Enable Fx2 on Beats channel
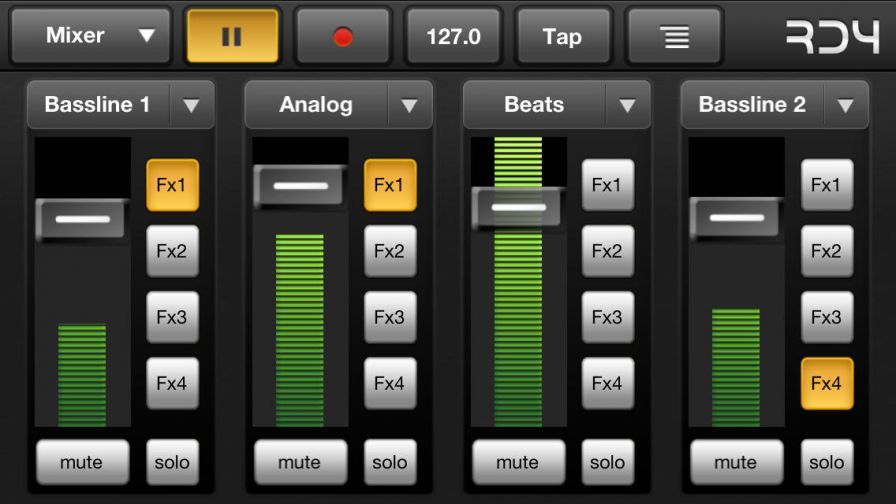 tap(608, 251)
